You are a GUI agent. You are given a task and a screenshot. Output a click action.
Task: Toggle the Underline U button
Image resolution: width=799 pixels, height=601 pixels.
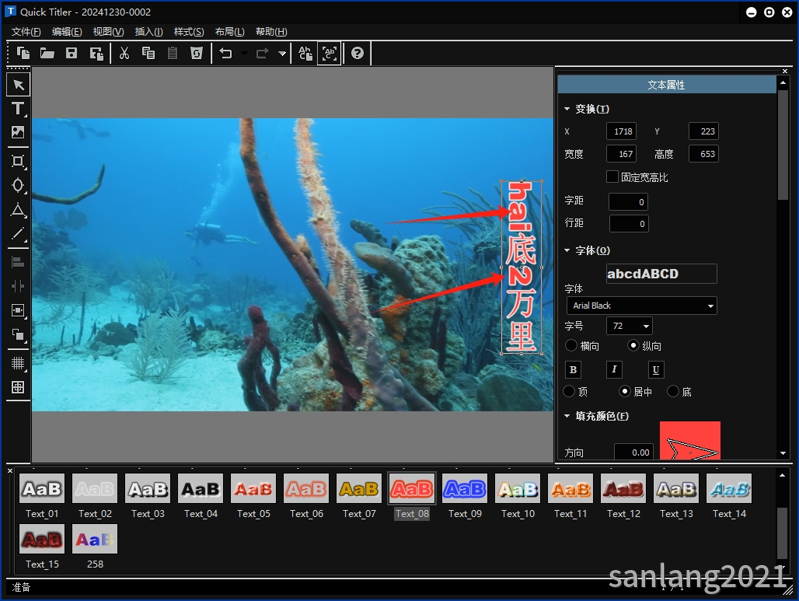point(656,370)
